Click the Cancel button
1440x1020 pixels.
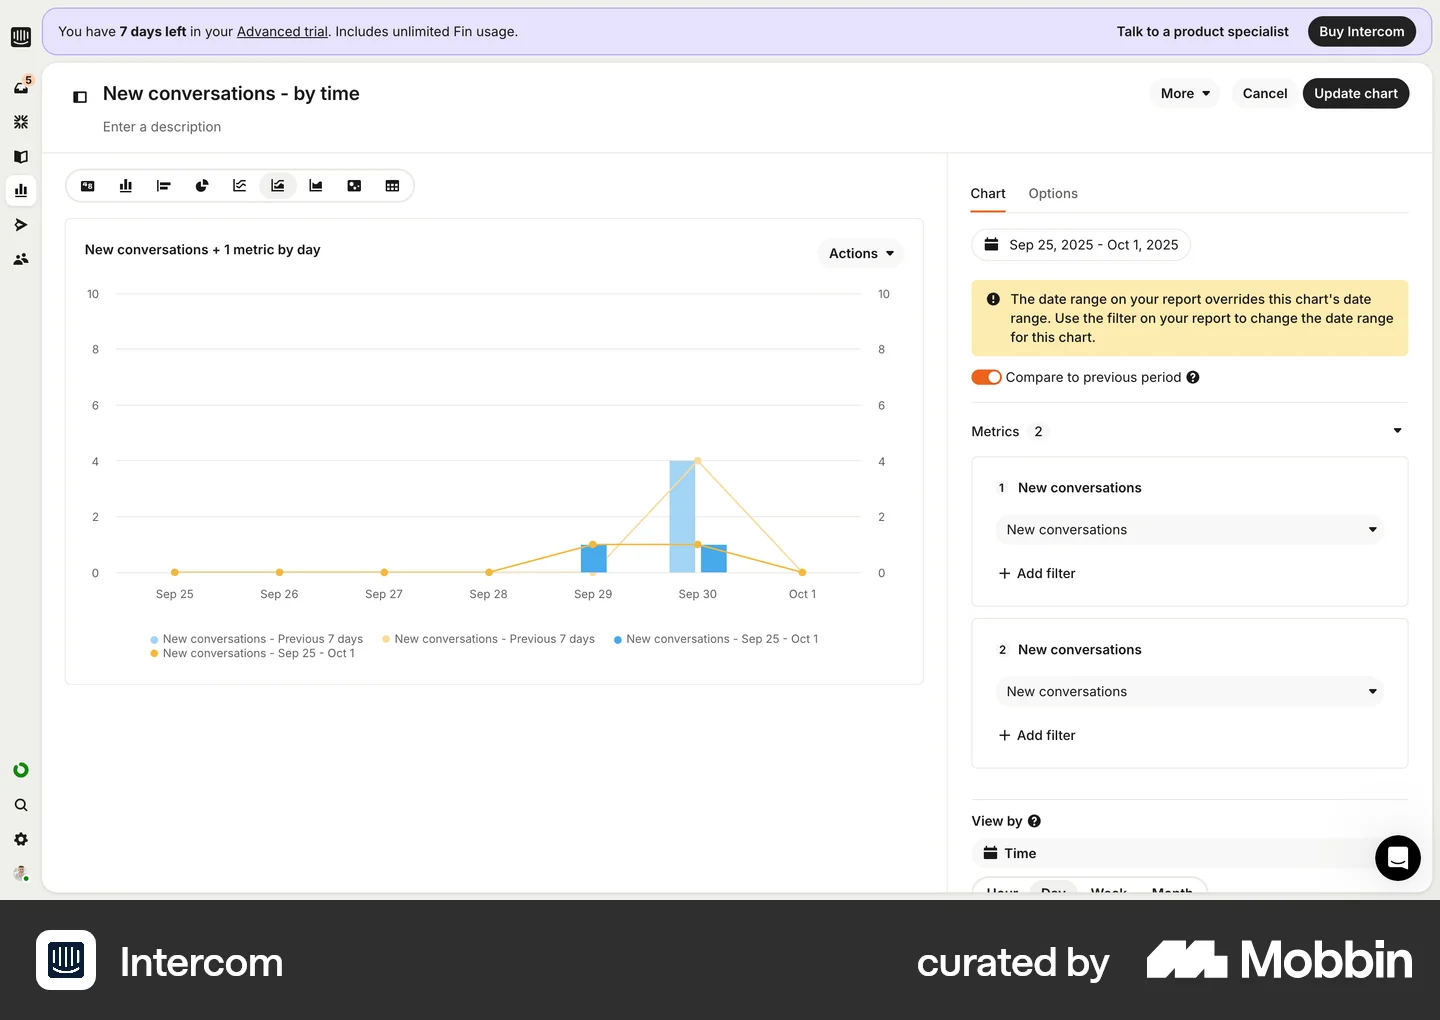[1265, 93]
